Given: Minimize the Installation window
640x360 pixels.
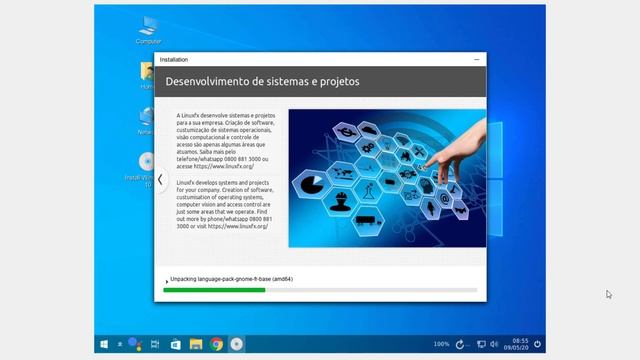Looking at the screenshot, I should pos(476,60).
